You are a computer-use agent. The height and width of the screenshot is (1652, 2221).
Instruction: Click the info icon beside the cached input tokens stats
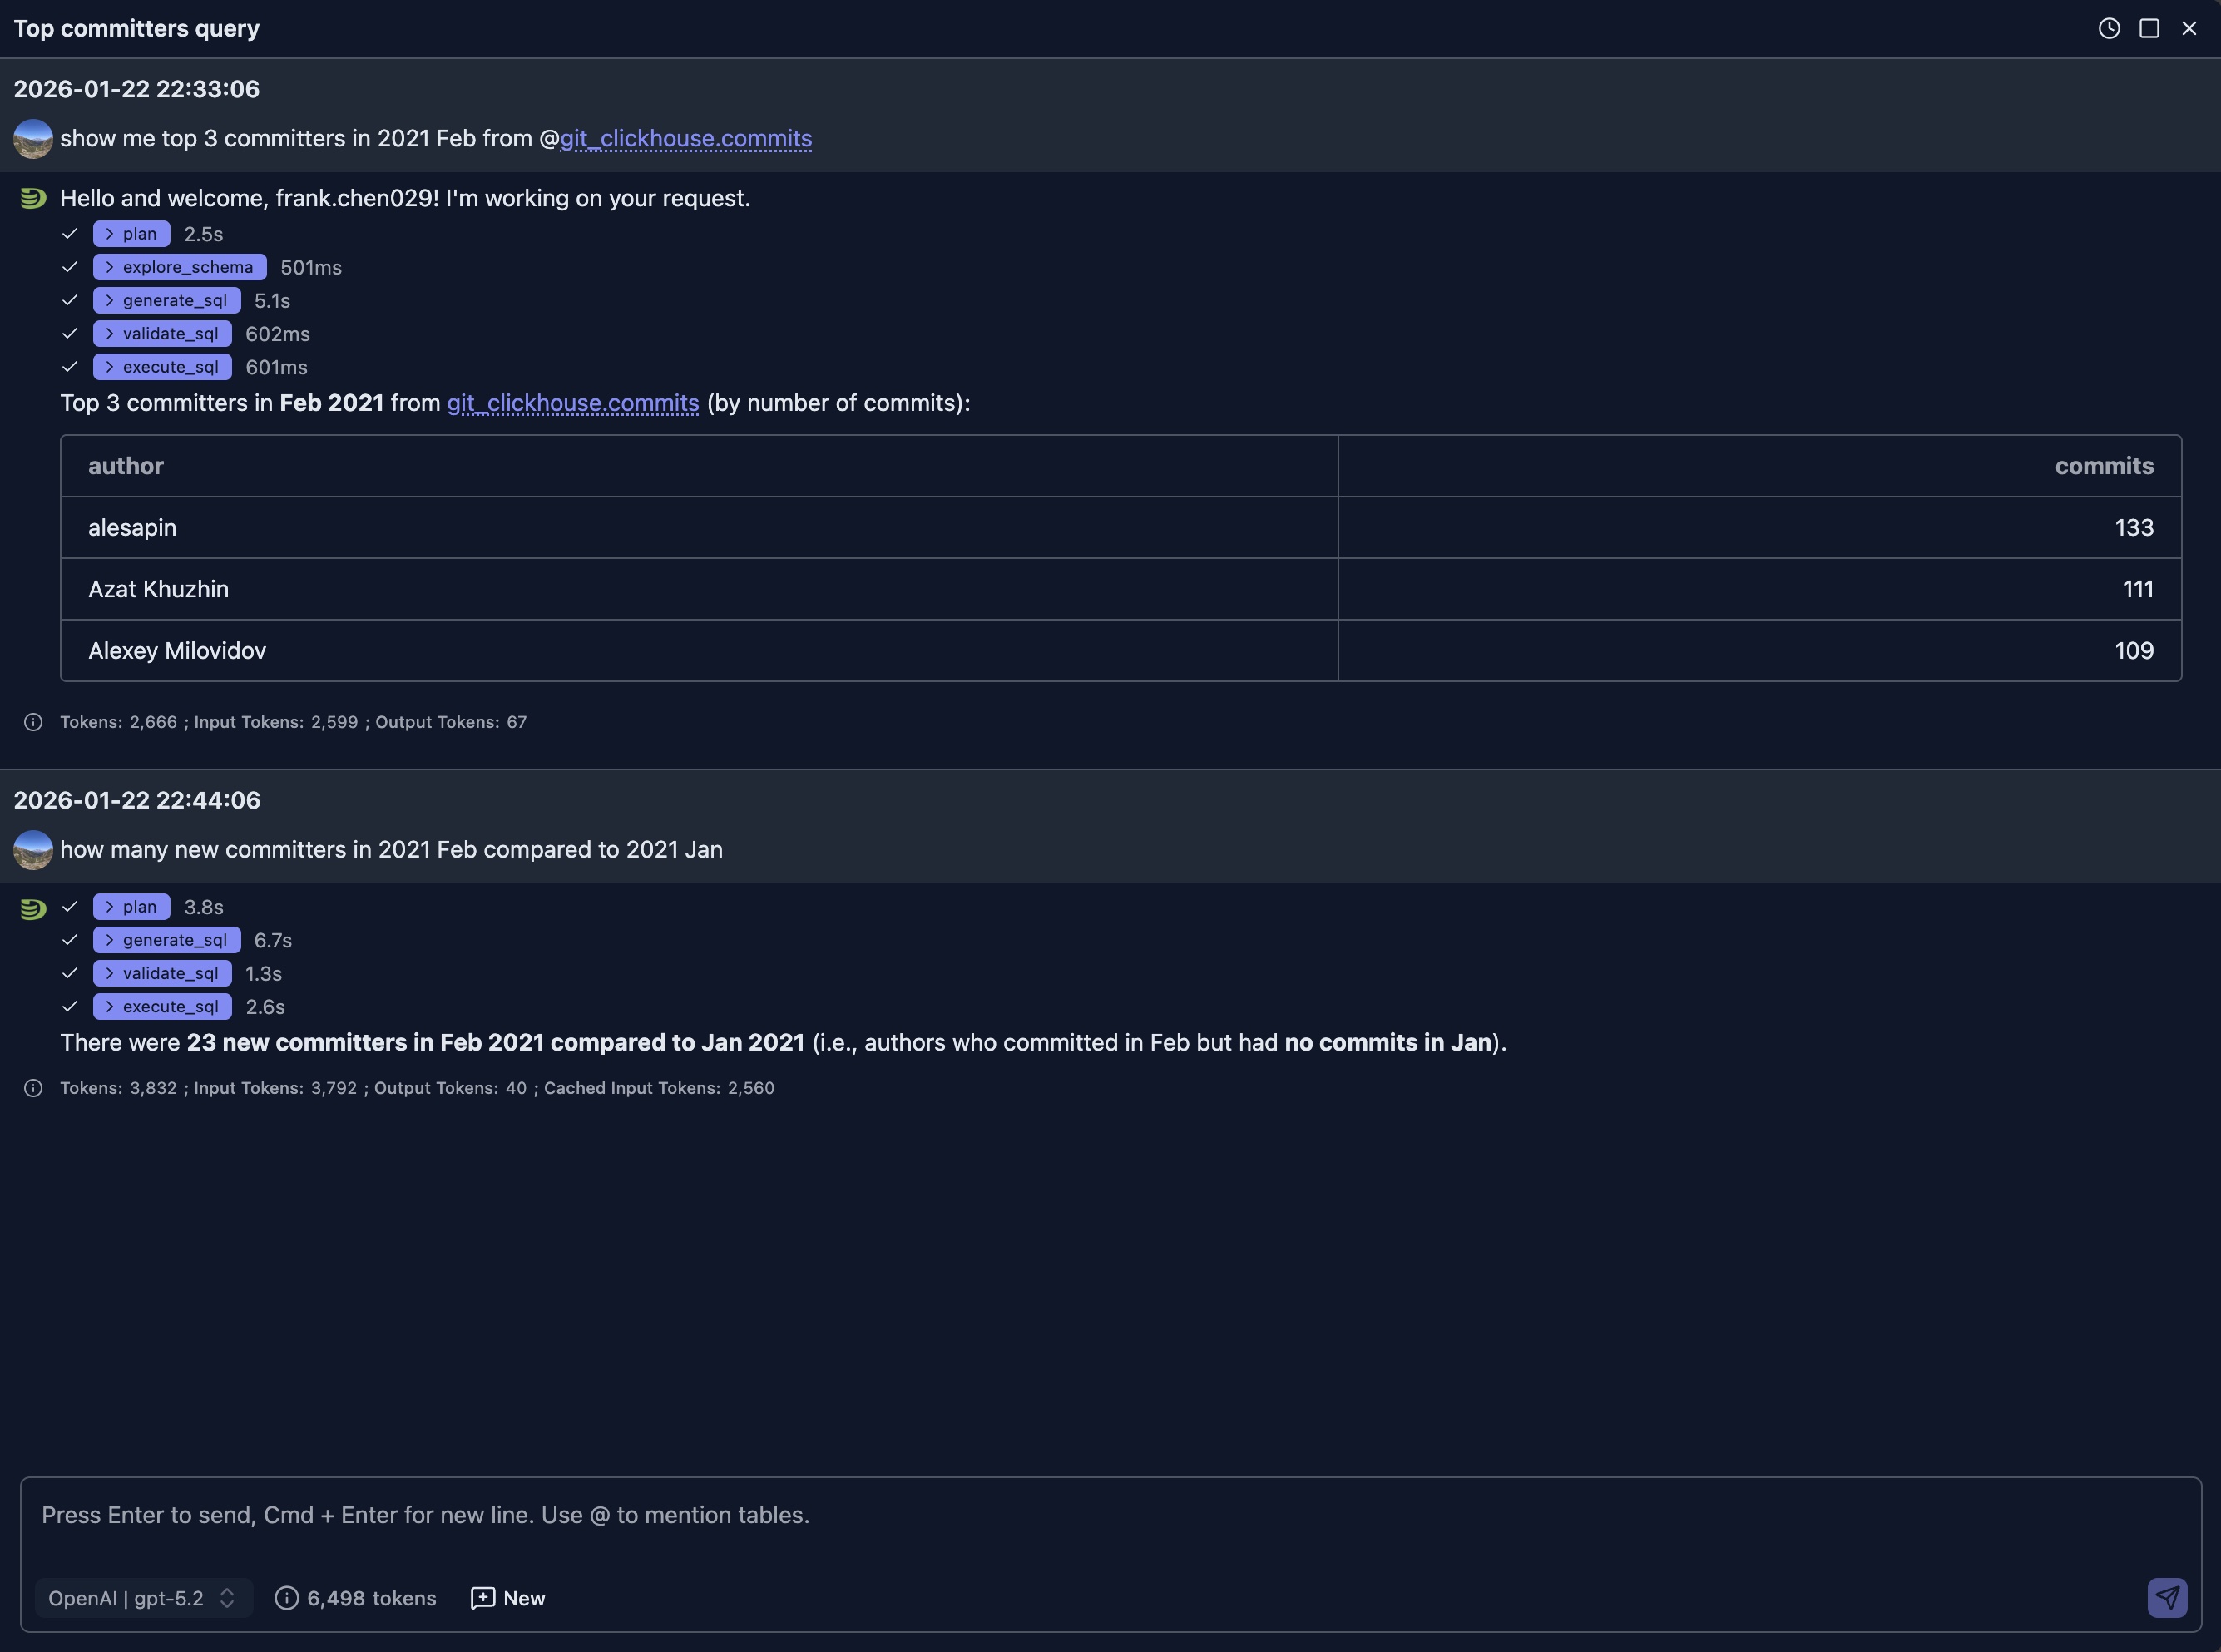pos(33,1088)
